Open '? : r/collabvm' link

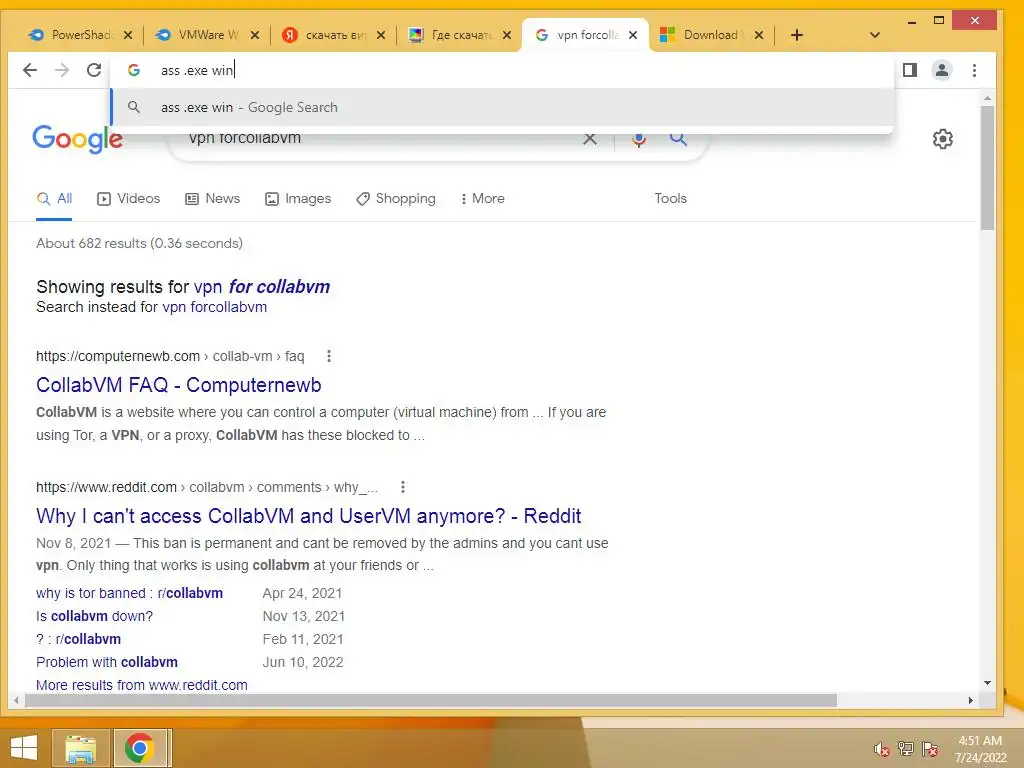point(78,639)
